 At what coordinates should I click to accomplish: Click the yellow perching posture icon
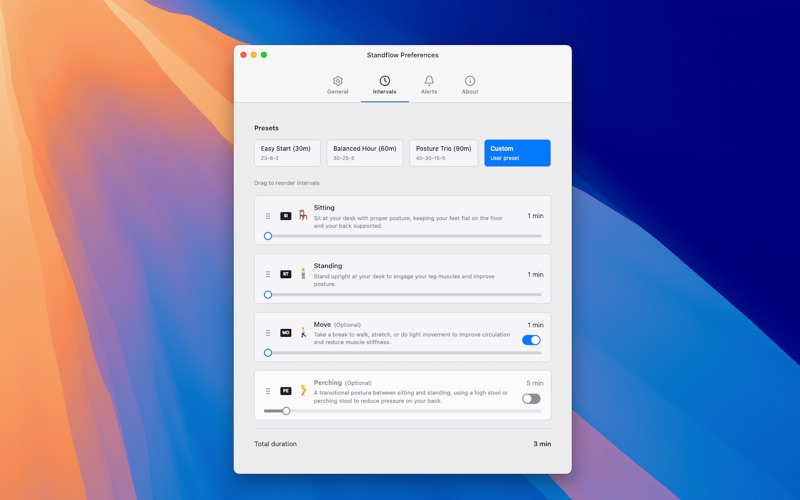tap(303, 390)
